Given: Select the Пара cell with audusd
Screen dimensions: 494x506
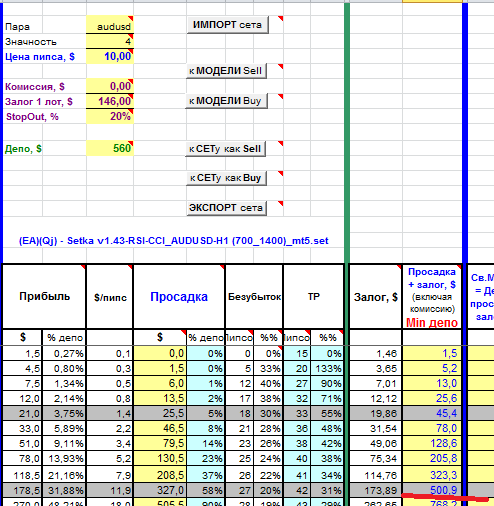Looking at the screenshot, I should pyautogui.click(x=110, y=26).
